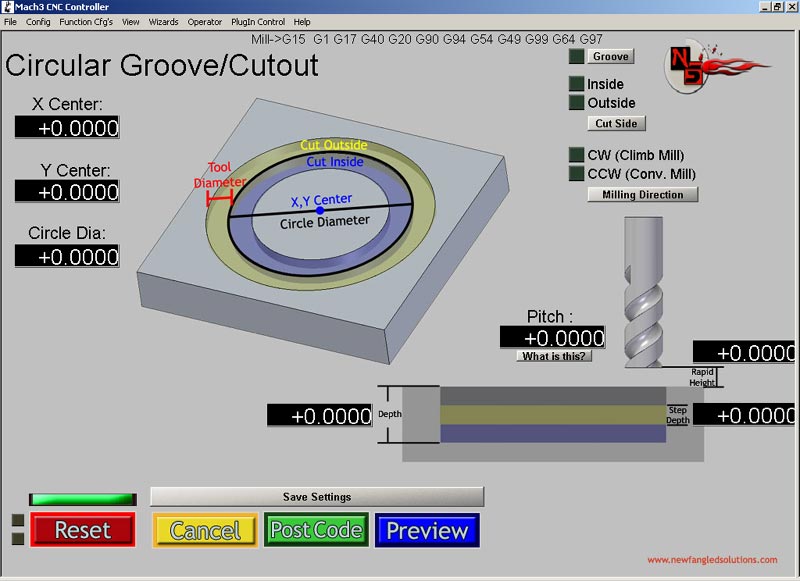Select the Rapid Height value field
The height and width of the screenshot is (581, 800).
[743, 352]
